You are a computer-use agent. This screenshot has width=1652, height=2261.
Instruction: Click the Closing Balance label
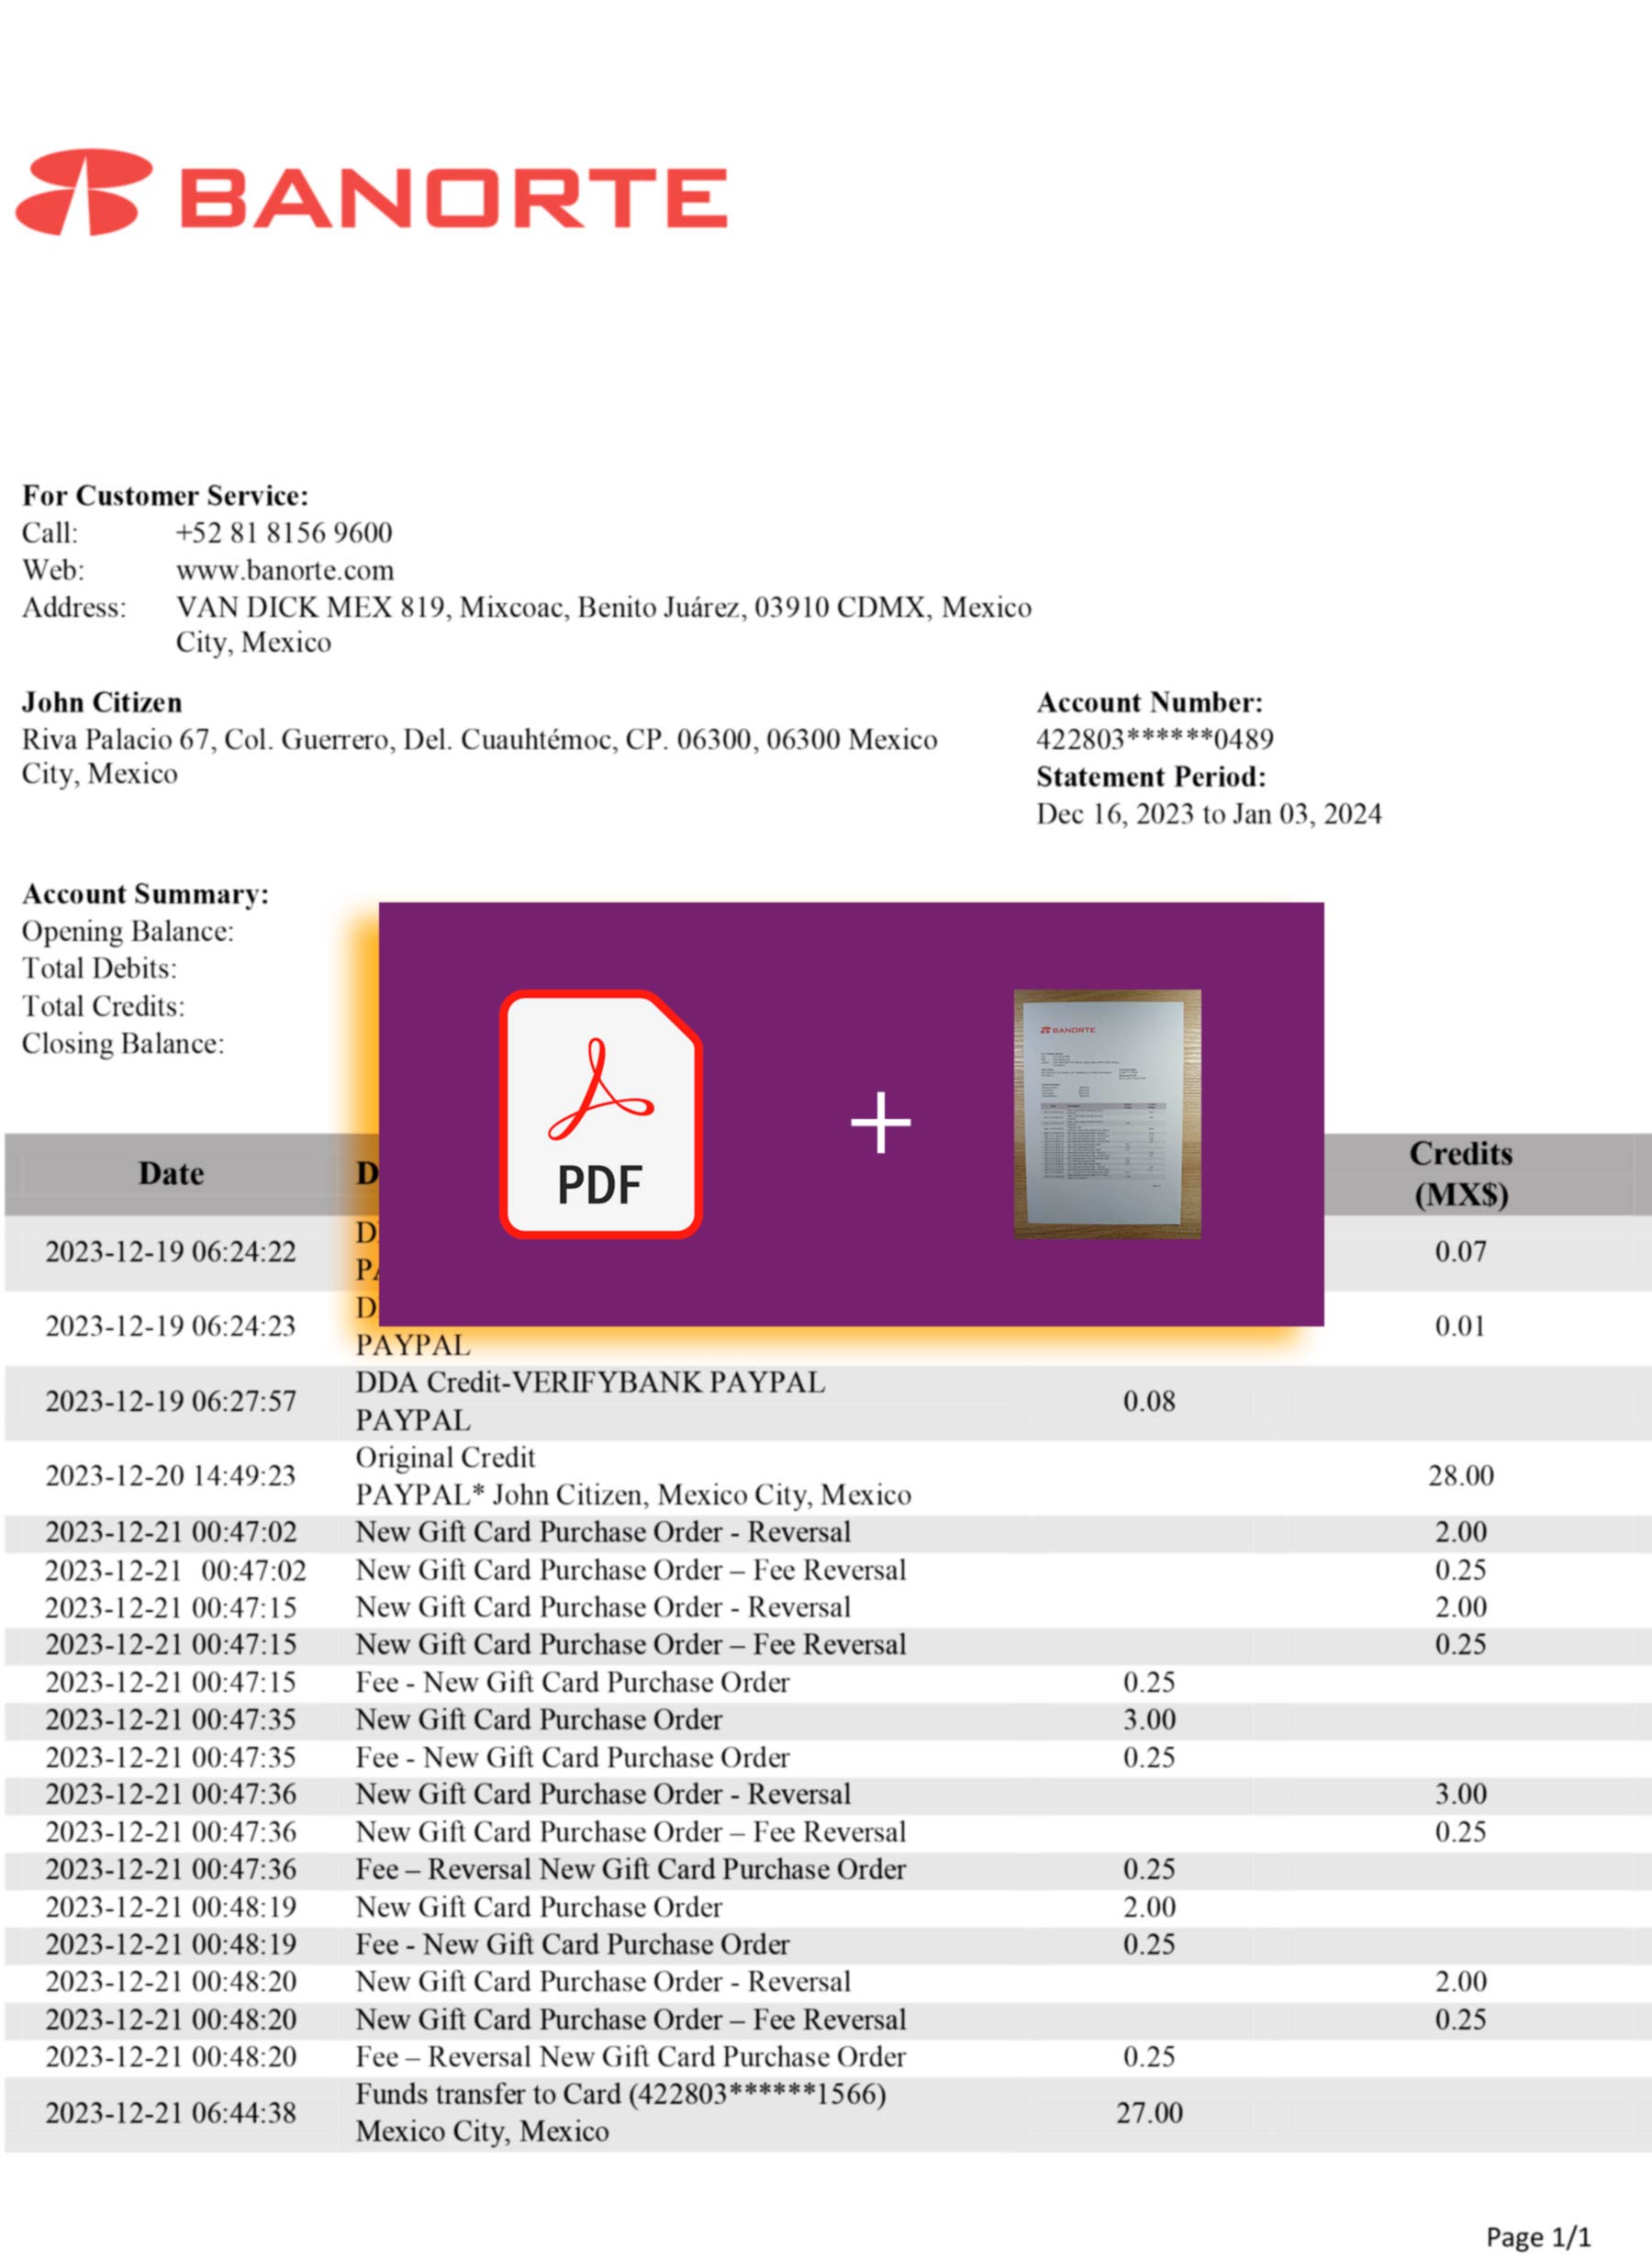(x=123, y=1043)
